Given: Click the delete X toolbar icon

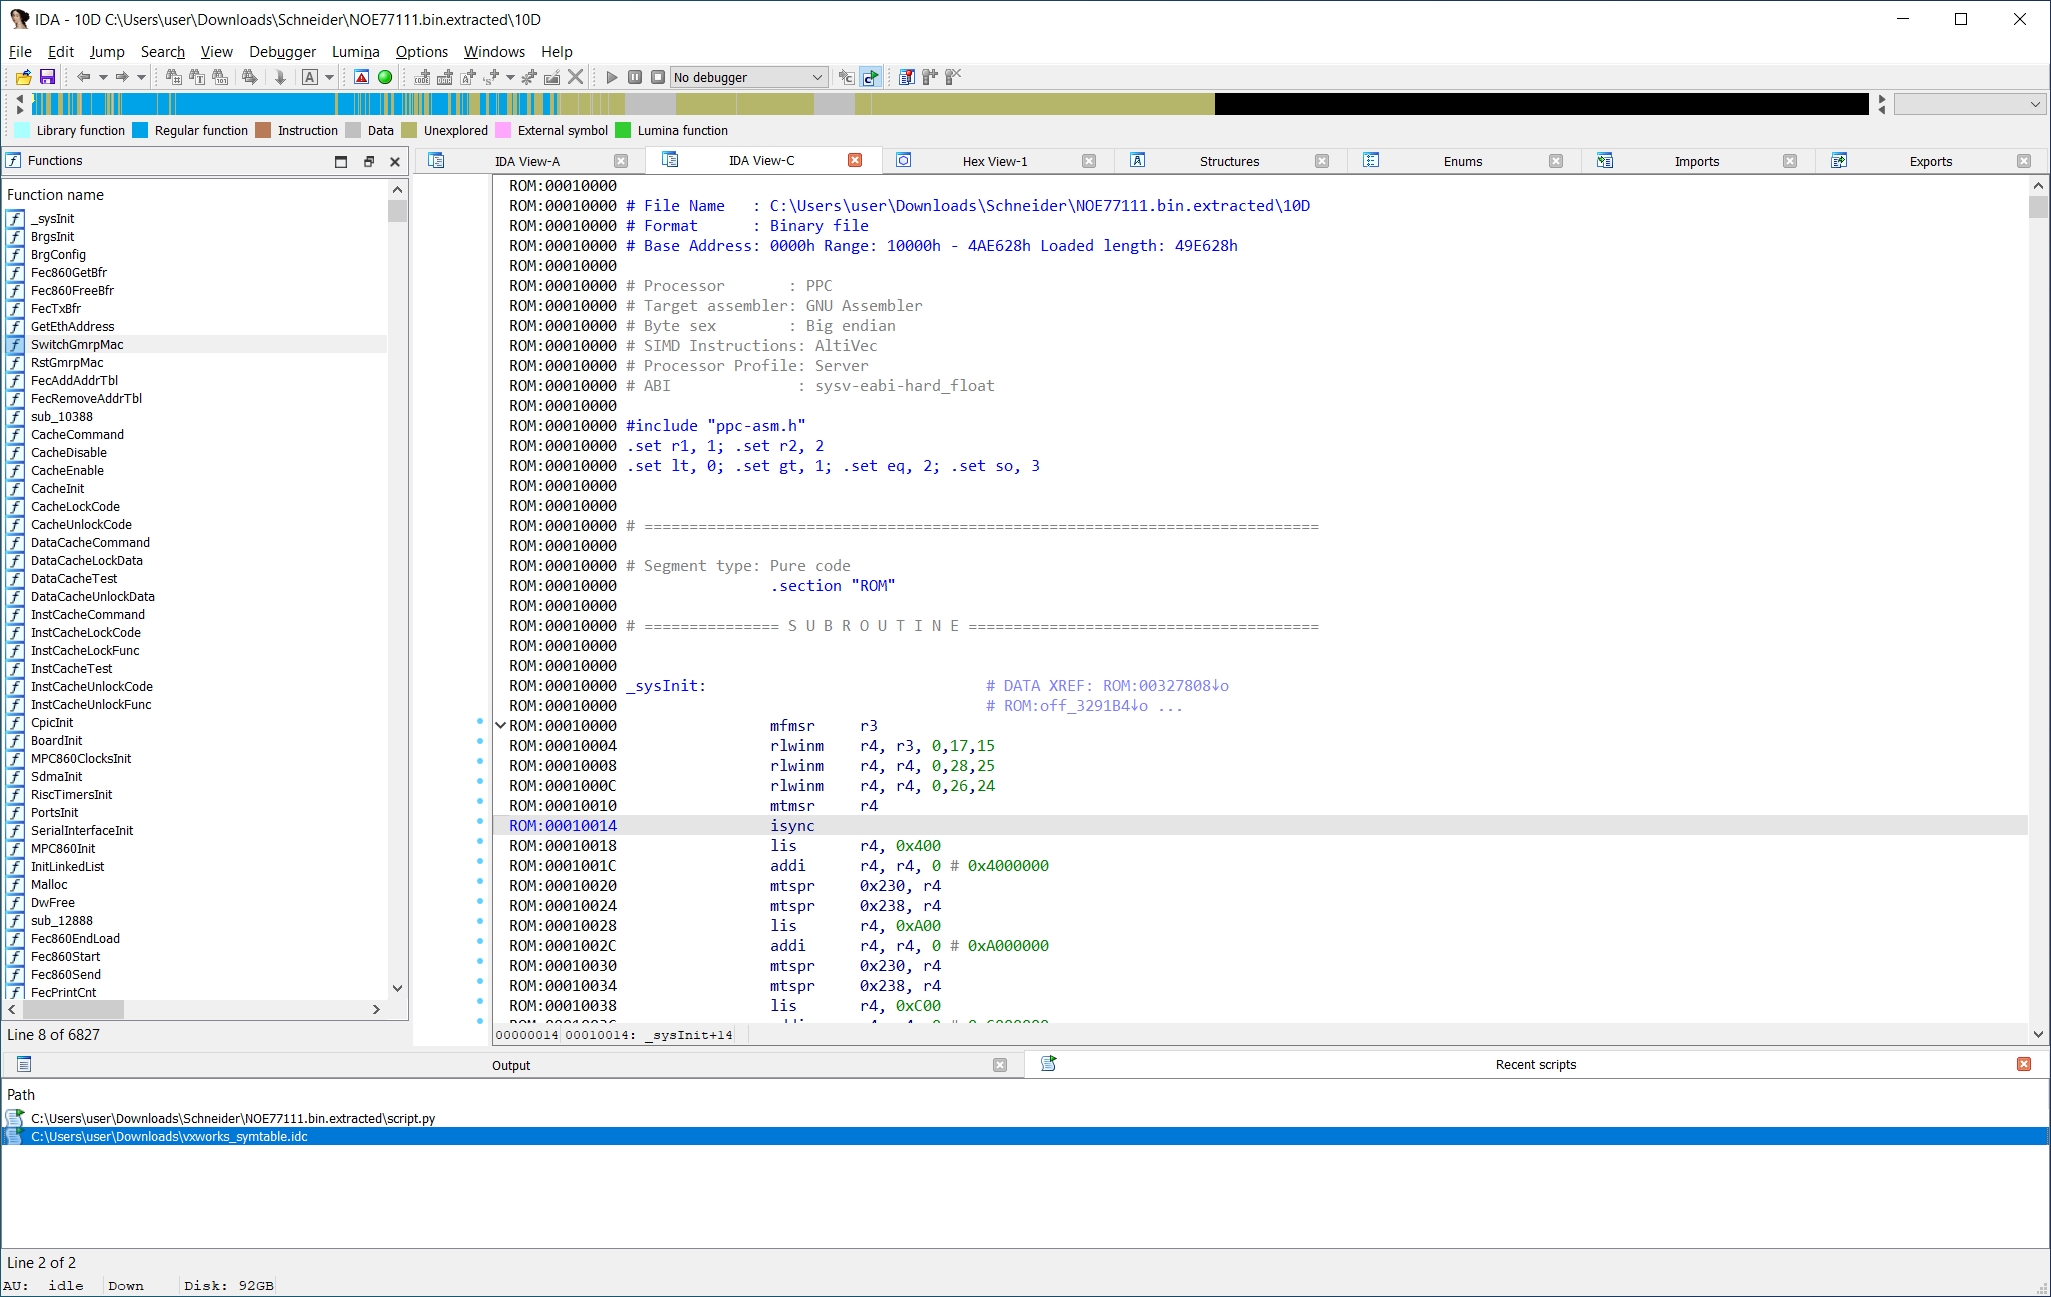Looking at the screenshot, I should tap(575, 77).
